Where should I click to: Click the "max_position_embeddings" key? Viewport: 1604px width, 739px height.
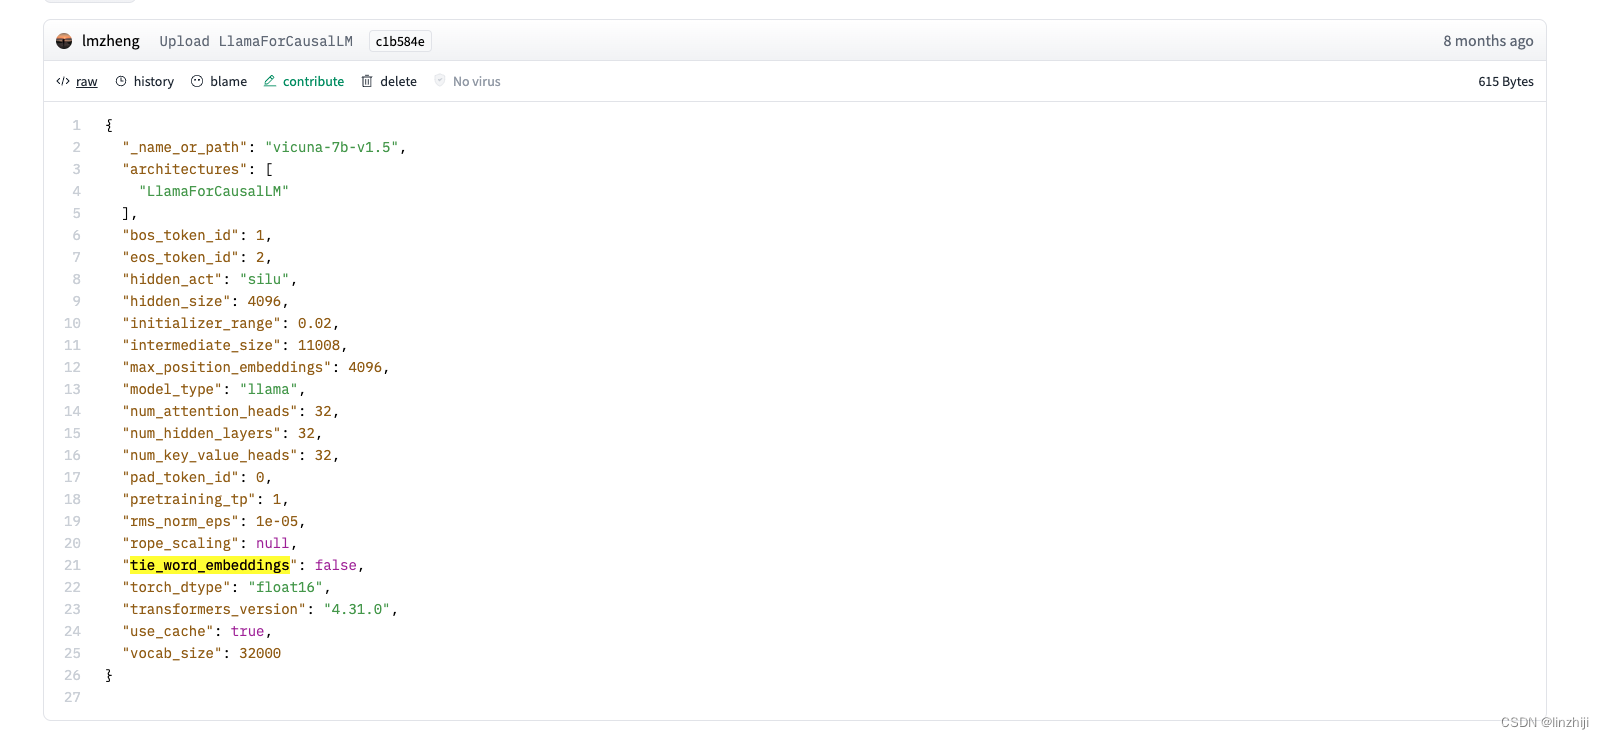(x=227, y=367)
